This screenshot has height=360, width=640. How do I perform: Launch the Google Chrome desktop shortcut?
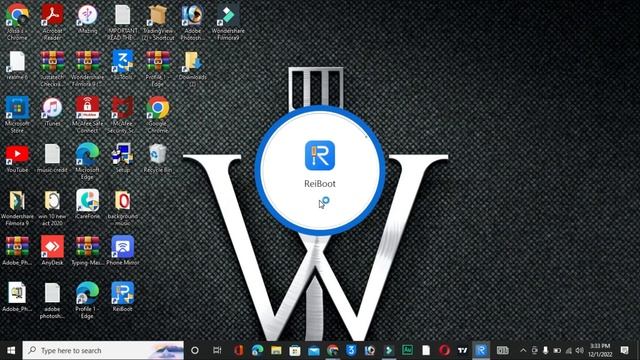click(158, 114)
